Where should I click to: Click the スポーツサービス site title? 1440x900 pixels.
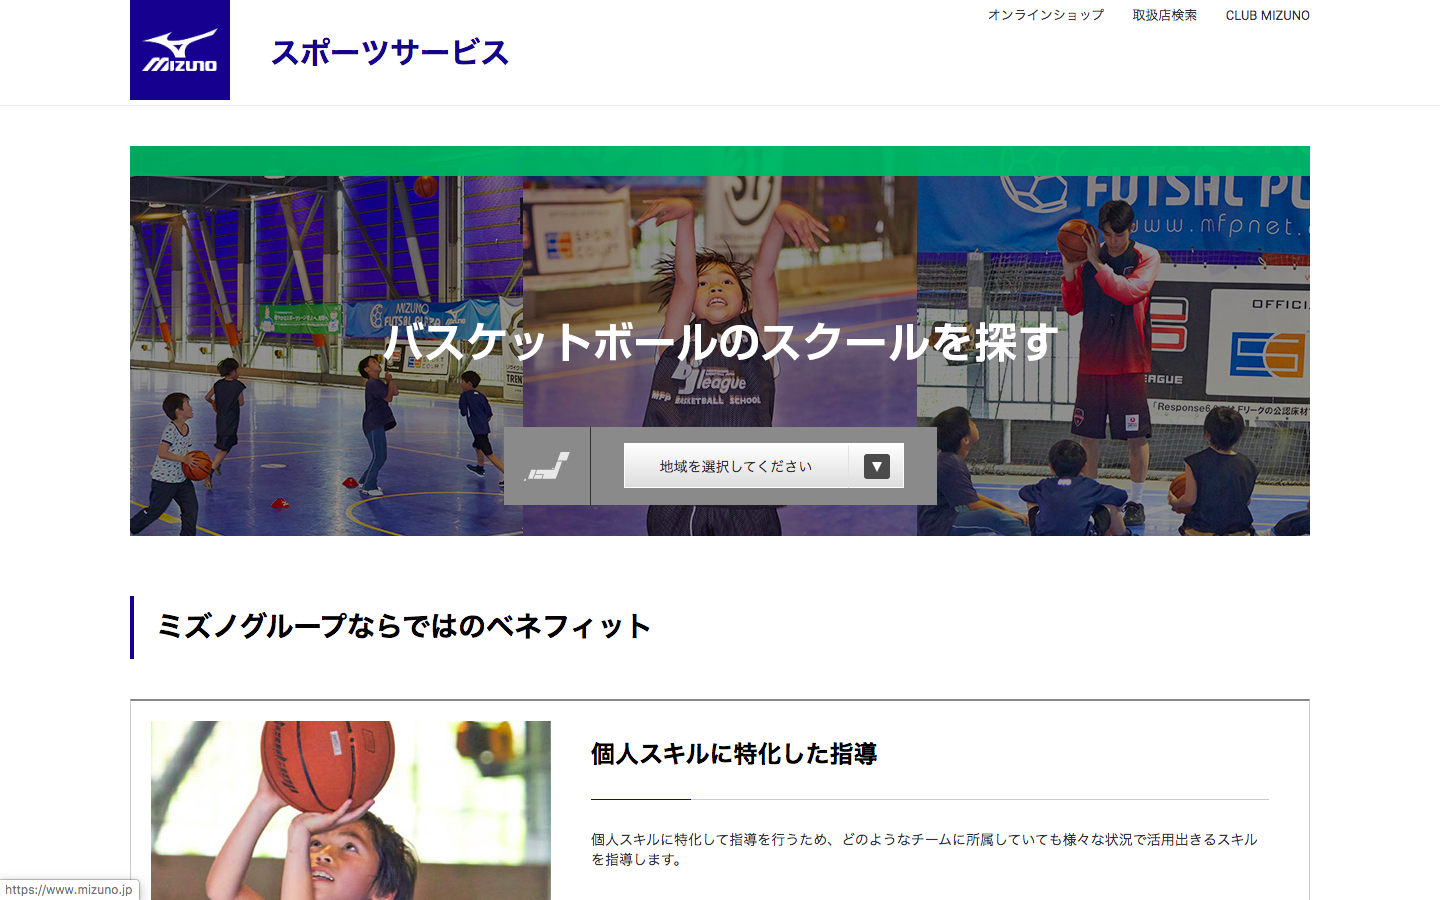click(x=390, y=52)
